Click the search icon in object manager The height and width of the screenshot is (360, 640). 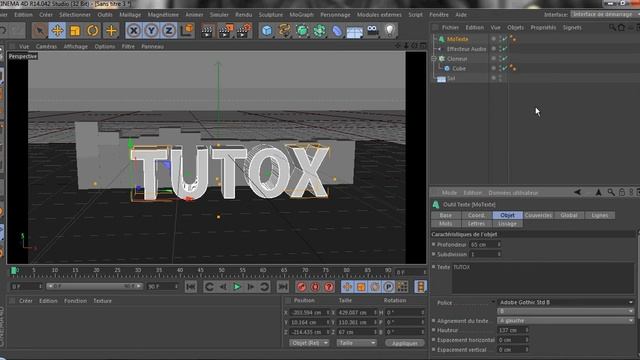coord(612,27)
